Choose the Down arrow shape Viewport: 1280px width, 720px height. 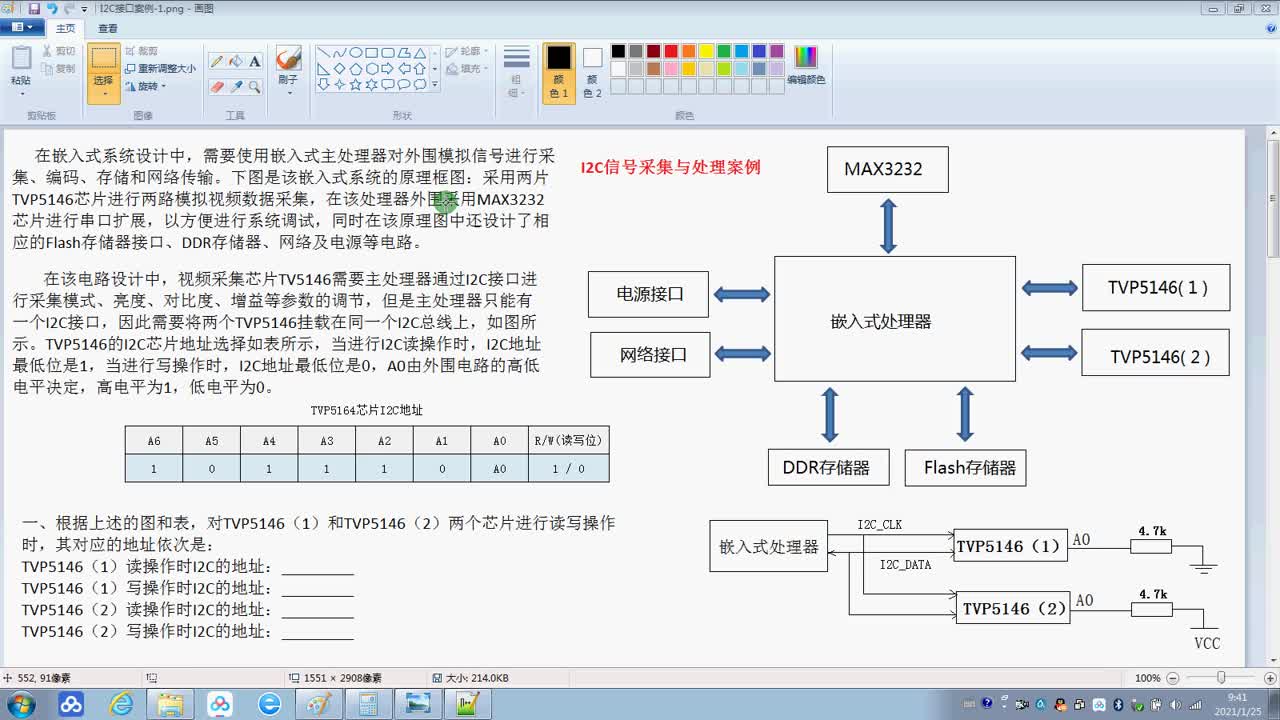click(x=323, y=85)
